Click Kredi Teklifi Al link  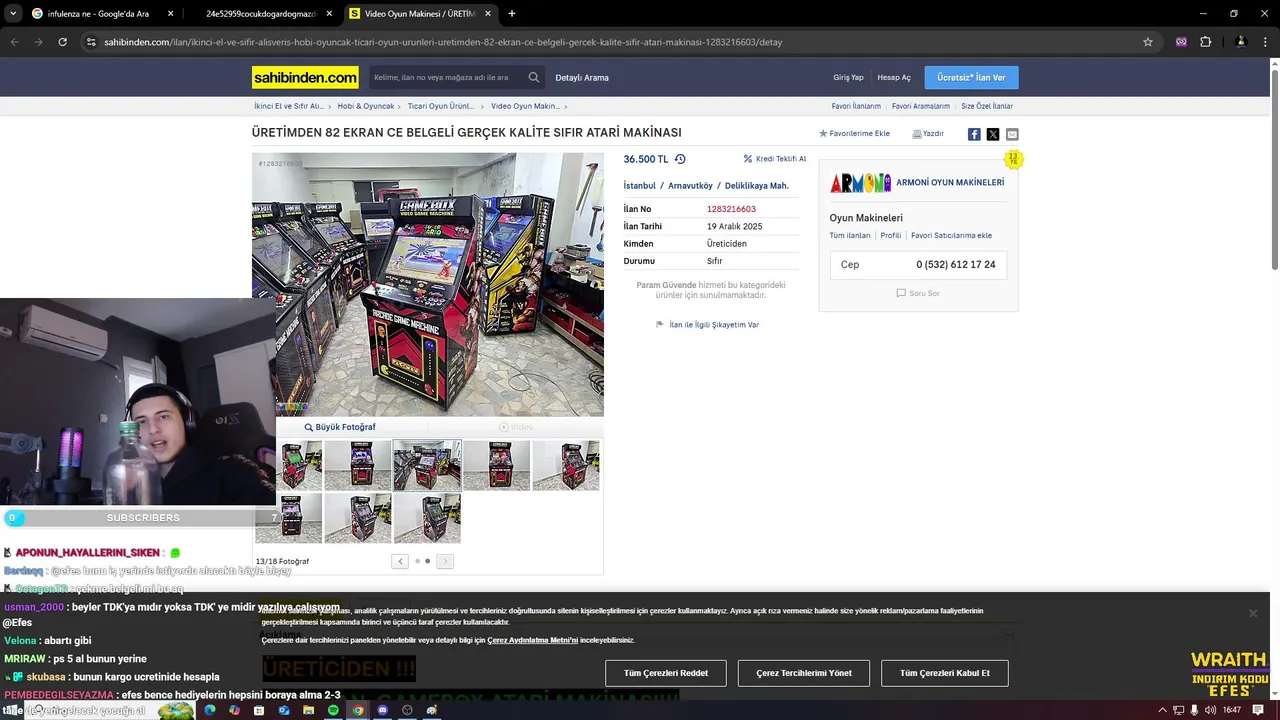coord(775,159)
